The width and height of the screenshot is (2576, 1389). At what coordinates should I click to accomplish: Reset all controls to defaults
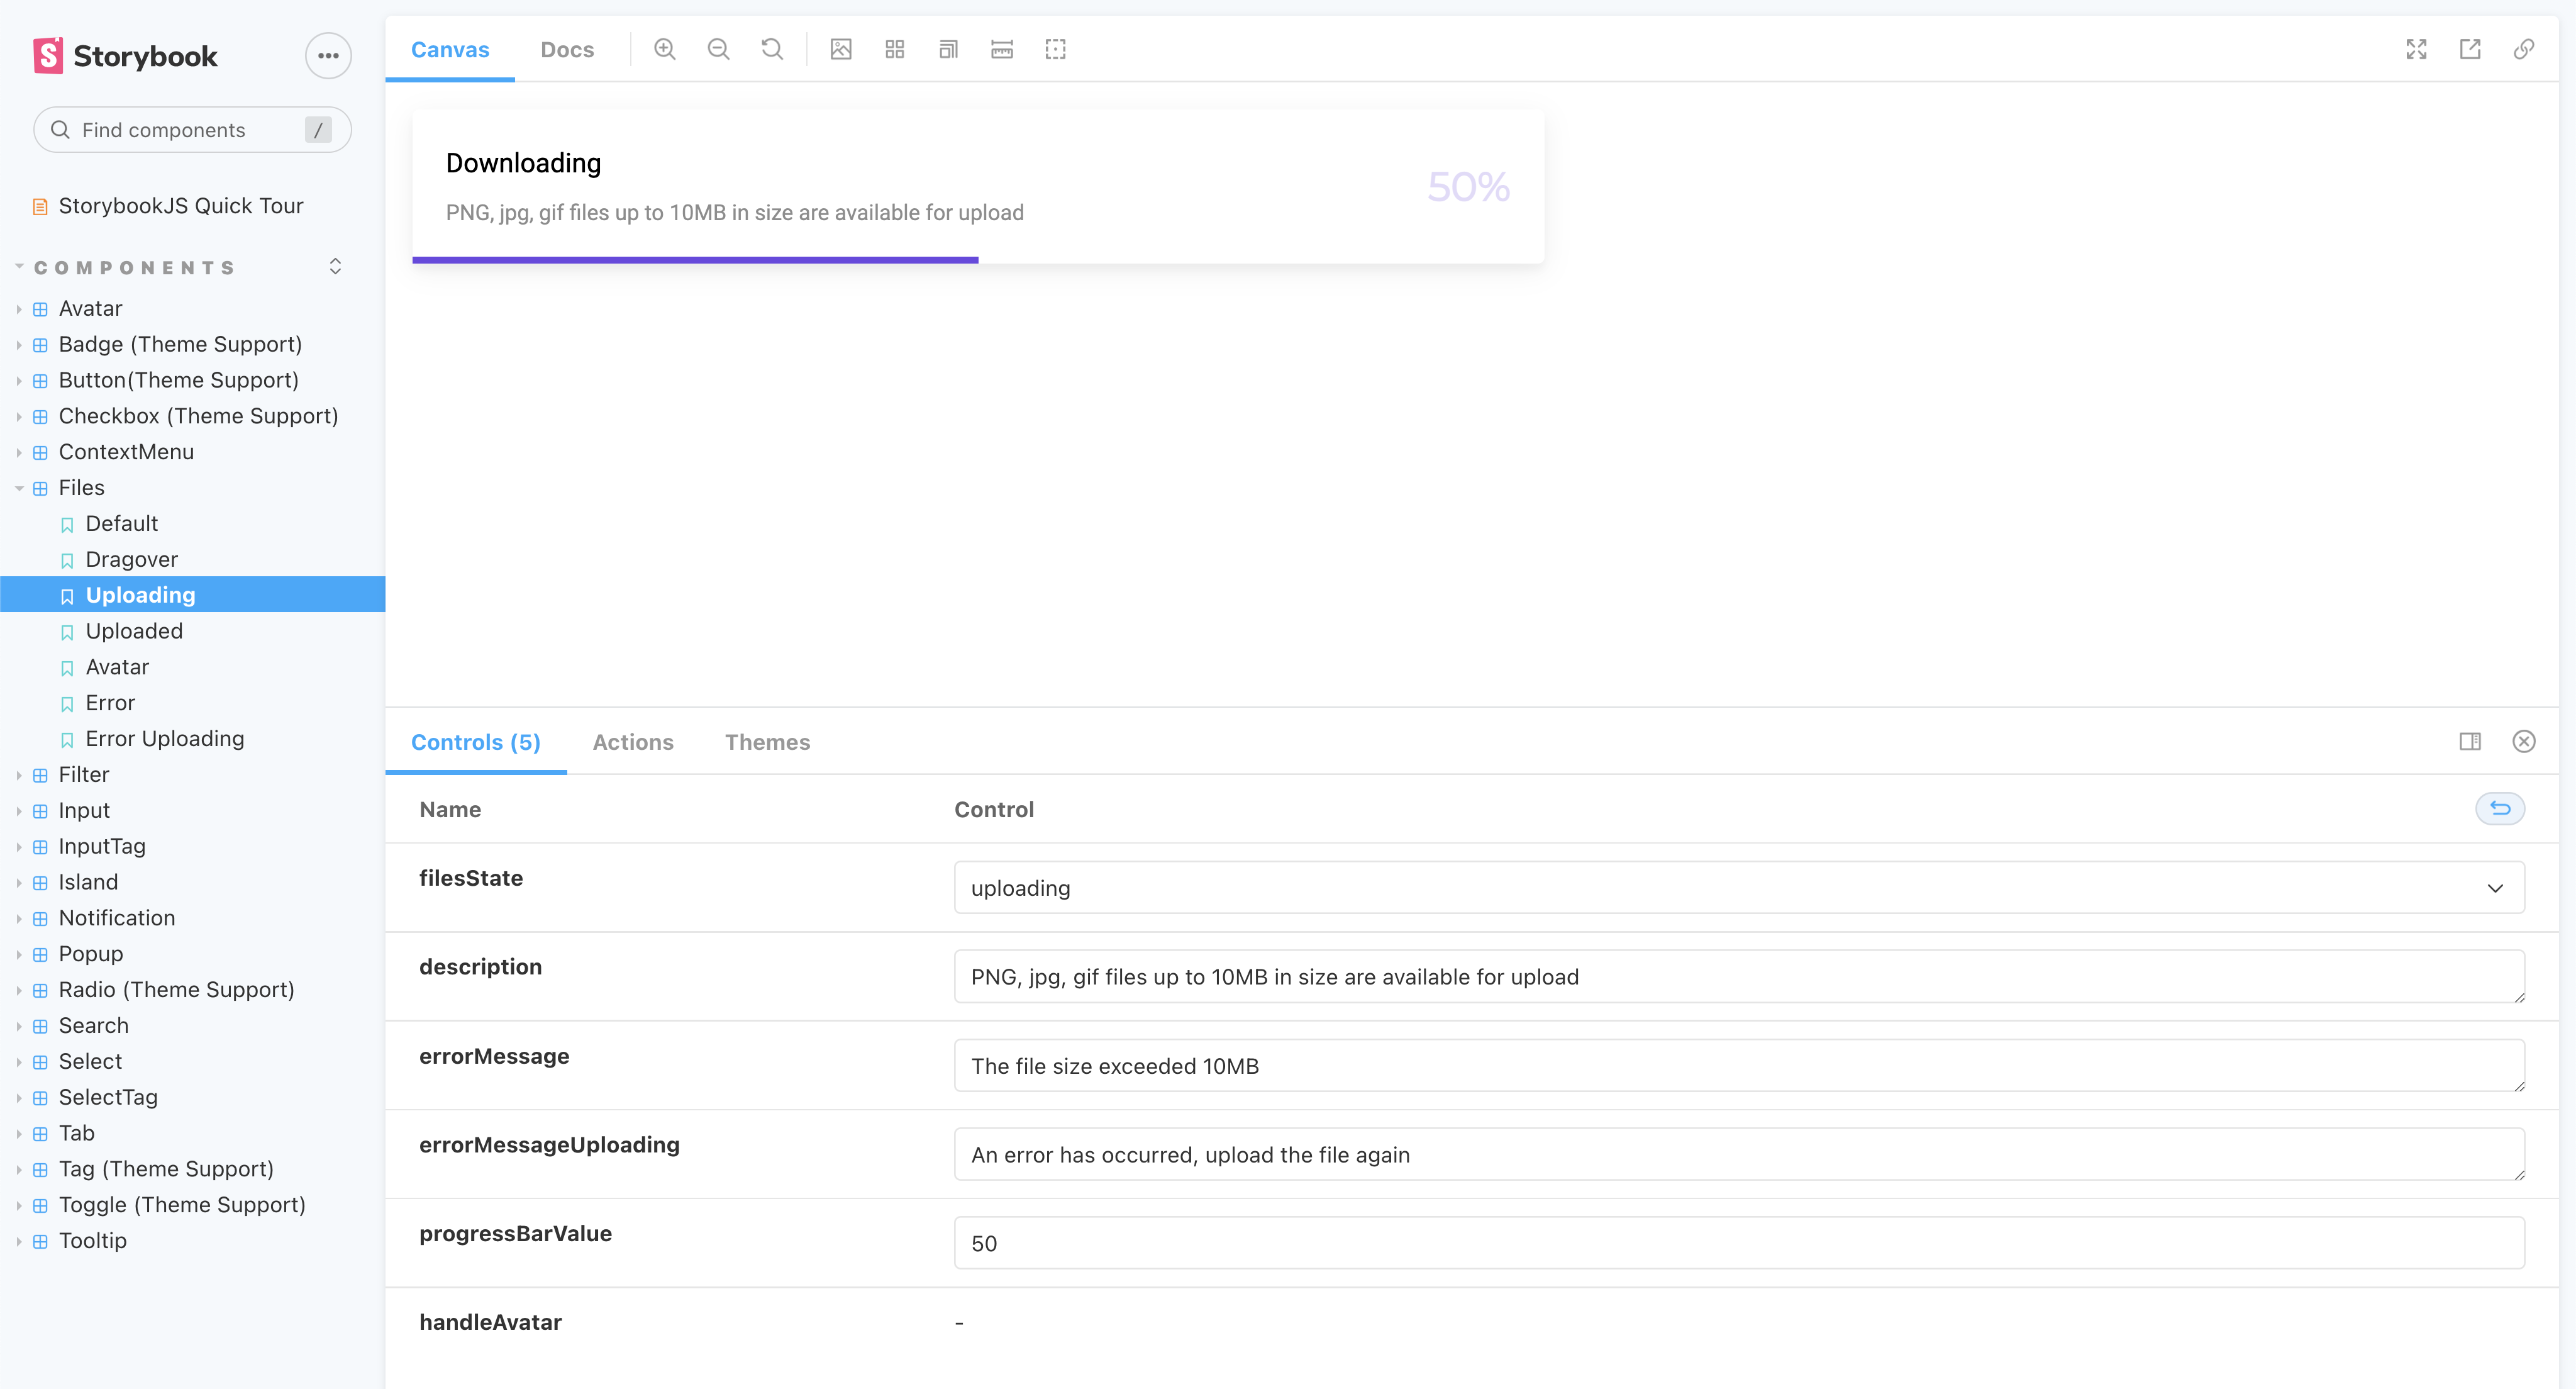point(2500,809)
